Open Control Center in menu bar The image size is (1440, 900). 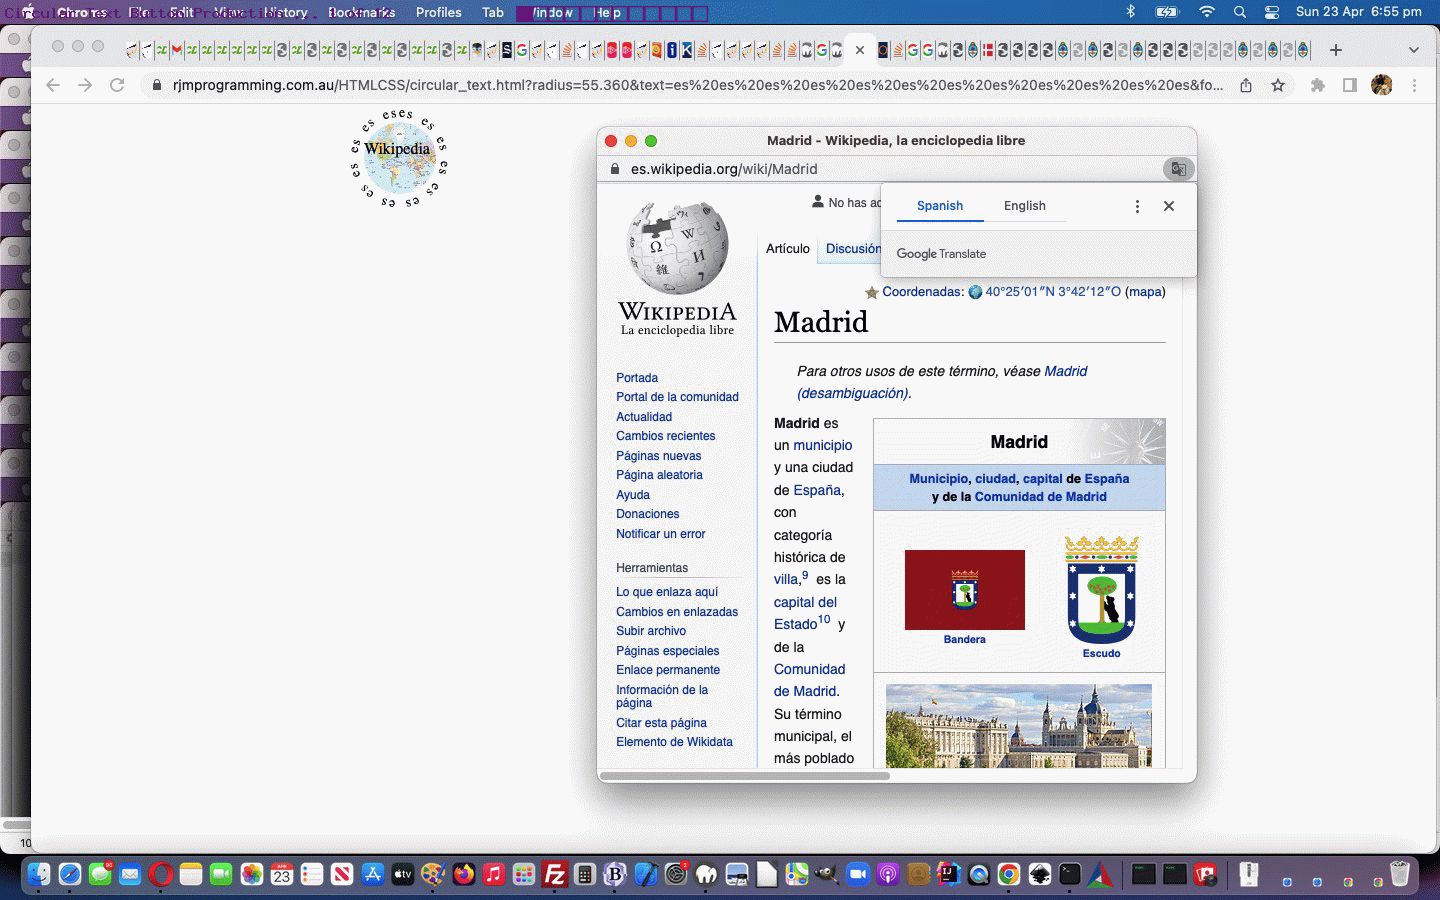click(x=1272, y=12)
